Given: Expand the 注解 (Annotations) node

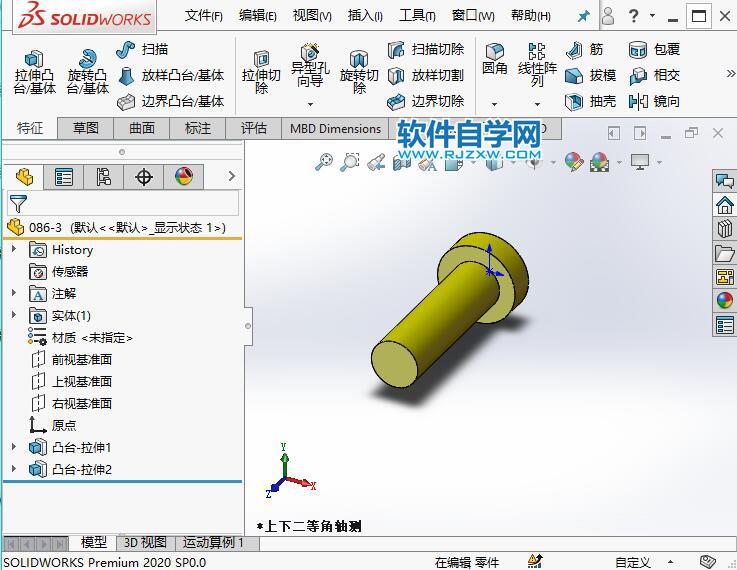Looking at the screenshot, I should pos(14,293).
